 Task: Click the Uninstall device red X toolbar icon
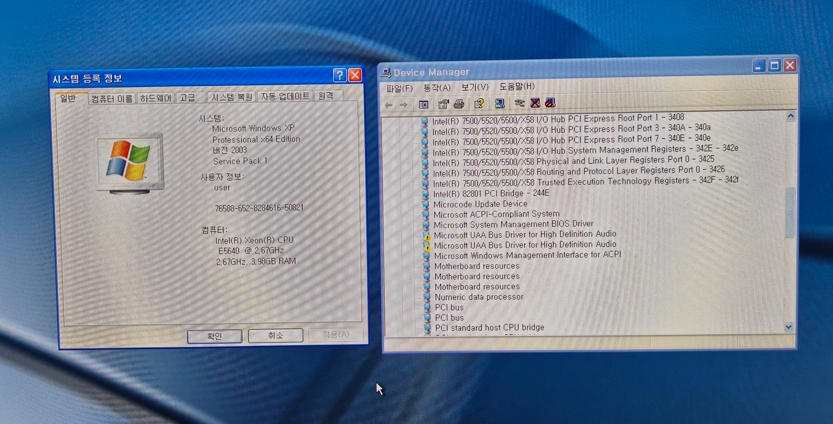pos(535,102)
